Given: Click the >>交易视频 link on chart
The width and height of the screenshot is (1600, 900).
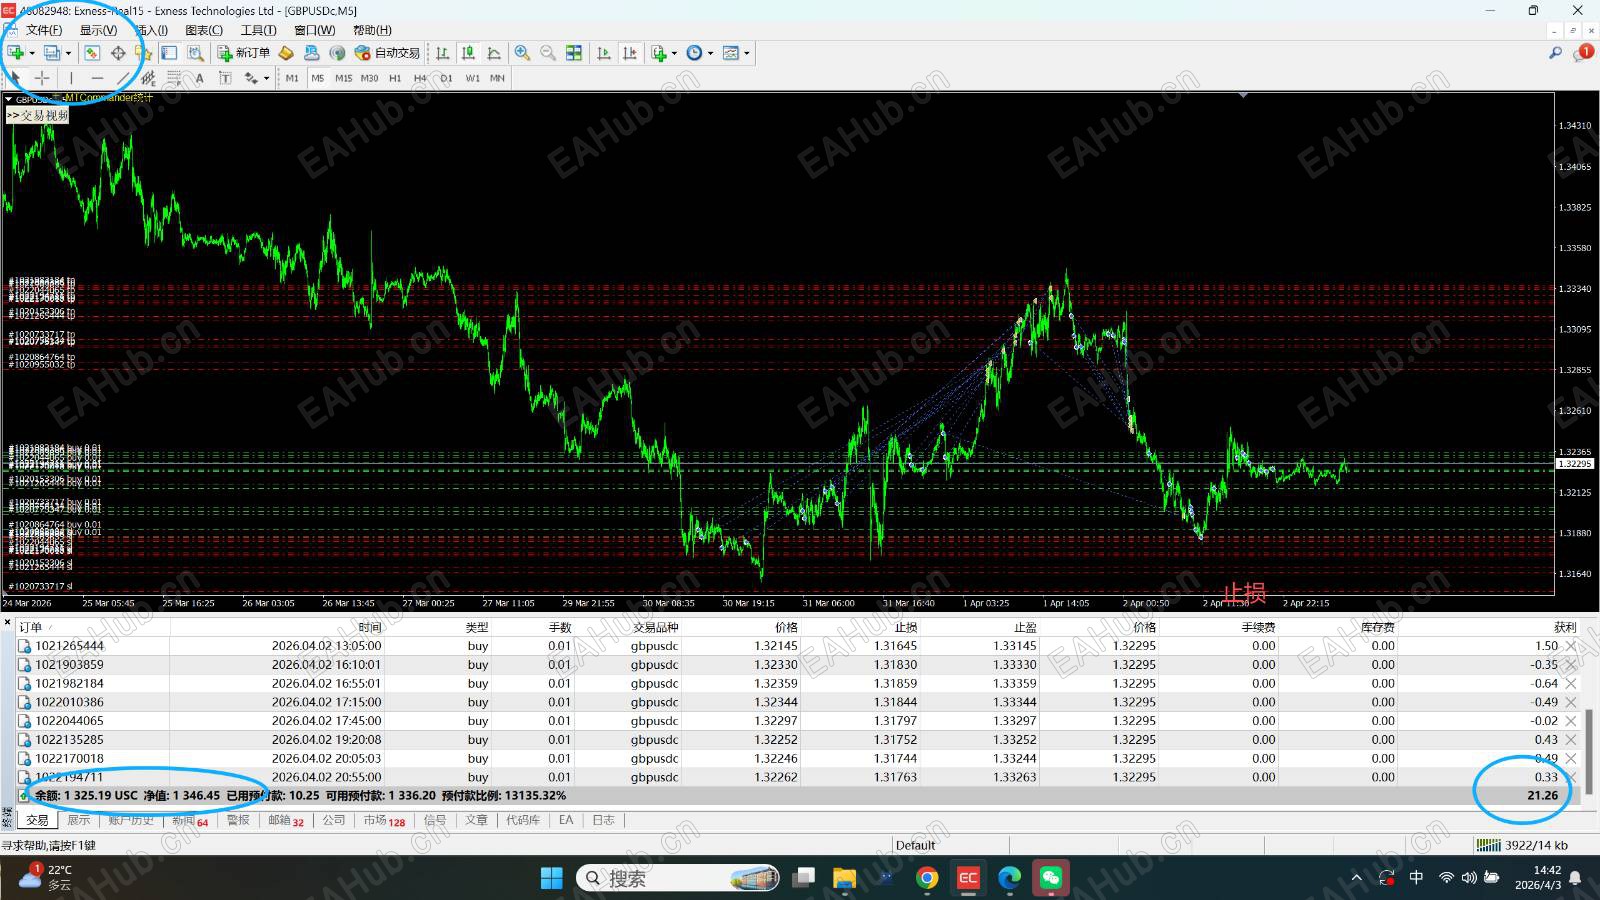Looking at the screenshot, I should [x=38, y=116].
